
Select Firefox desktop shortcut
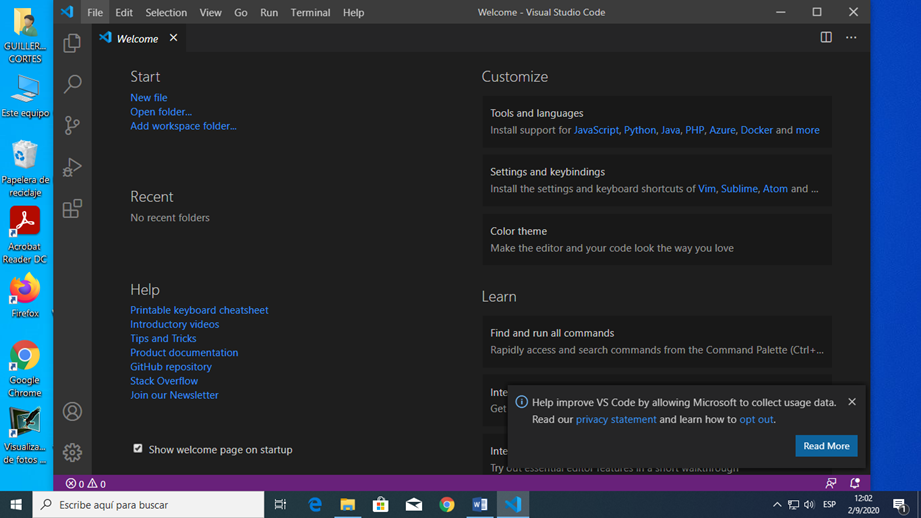25,295
